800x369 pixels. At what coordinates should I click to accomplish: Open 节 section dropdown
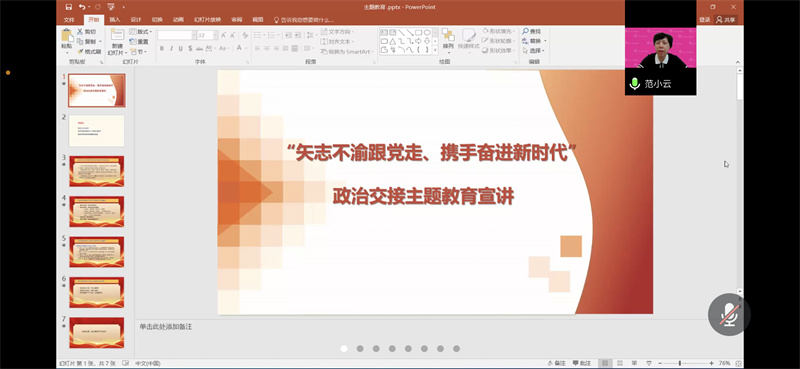[138, 52]
